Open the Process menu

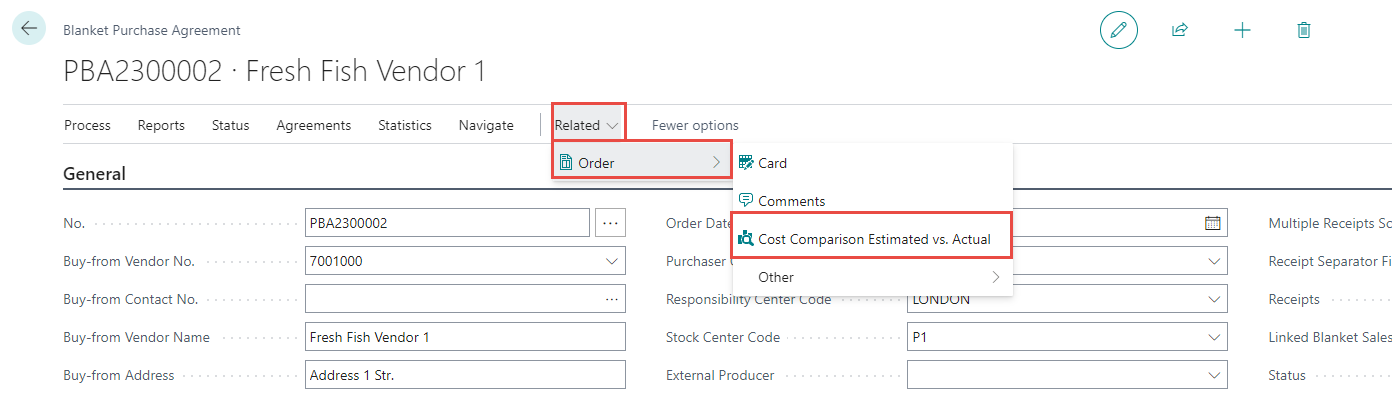87,125
